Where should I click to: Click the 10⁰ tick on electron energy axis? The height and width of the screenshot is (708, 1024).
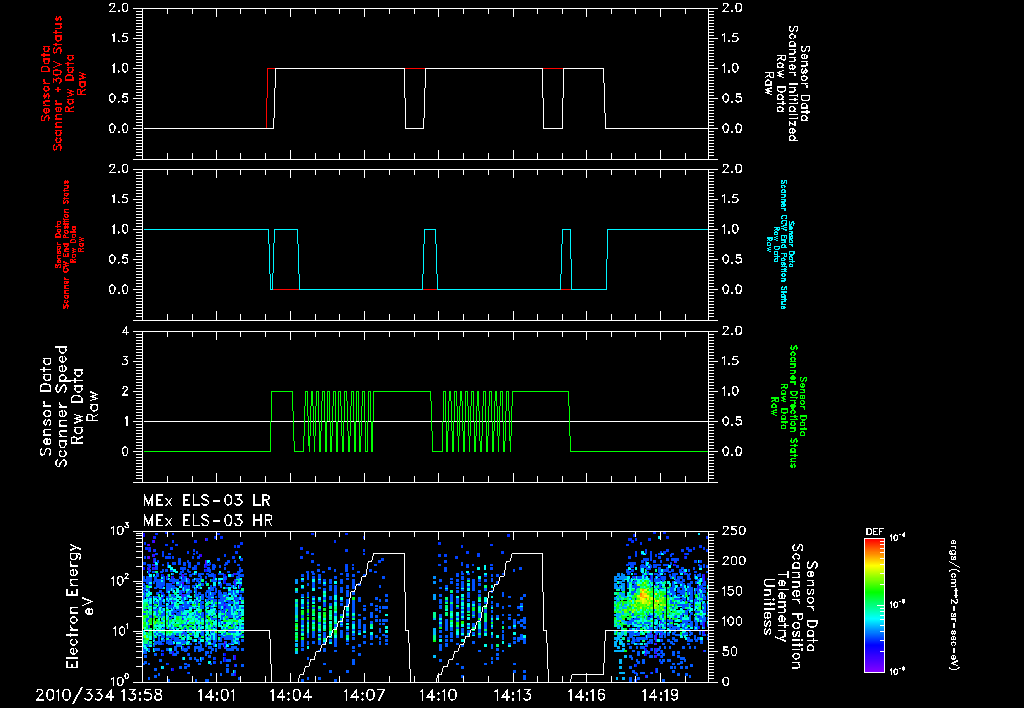point(118,679)
